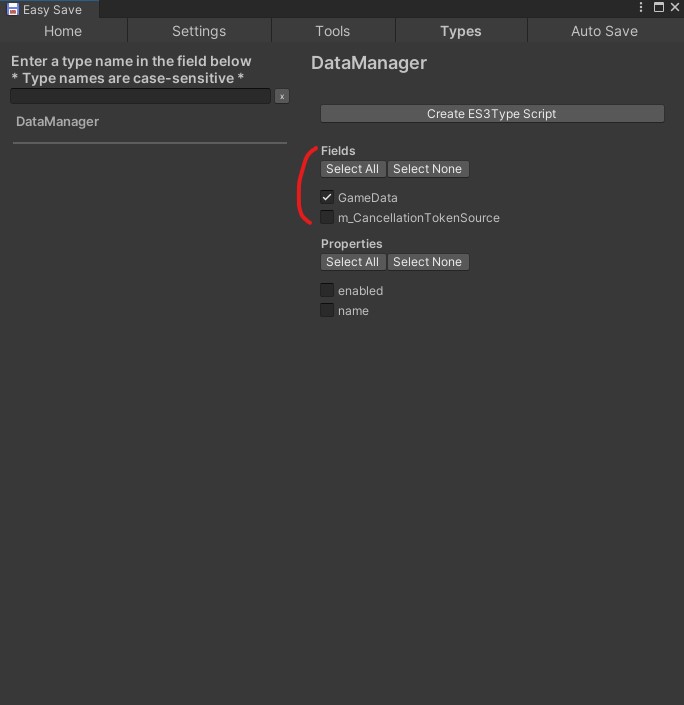The height and width of the screenshot is (705, 684).
Task: Click the Fields section label
Action: [x=338, y=151]
